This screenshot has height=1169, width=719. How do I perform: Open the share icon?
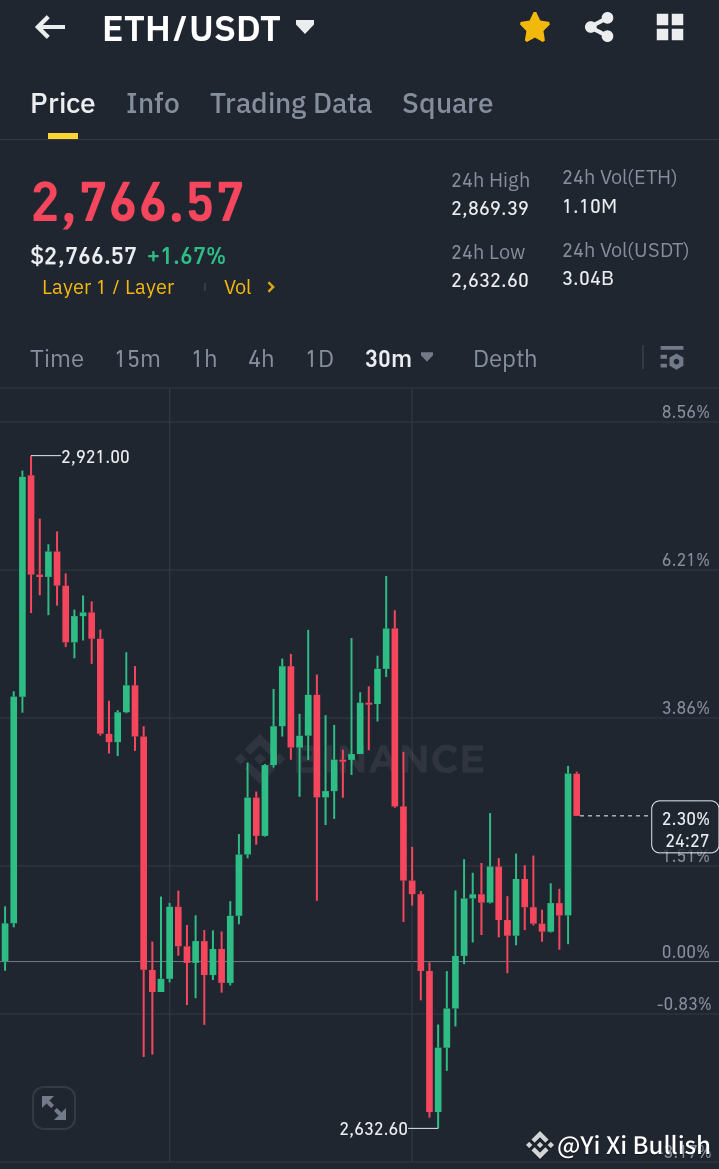pyautogui.click(x=599, y=27)
